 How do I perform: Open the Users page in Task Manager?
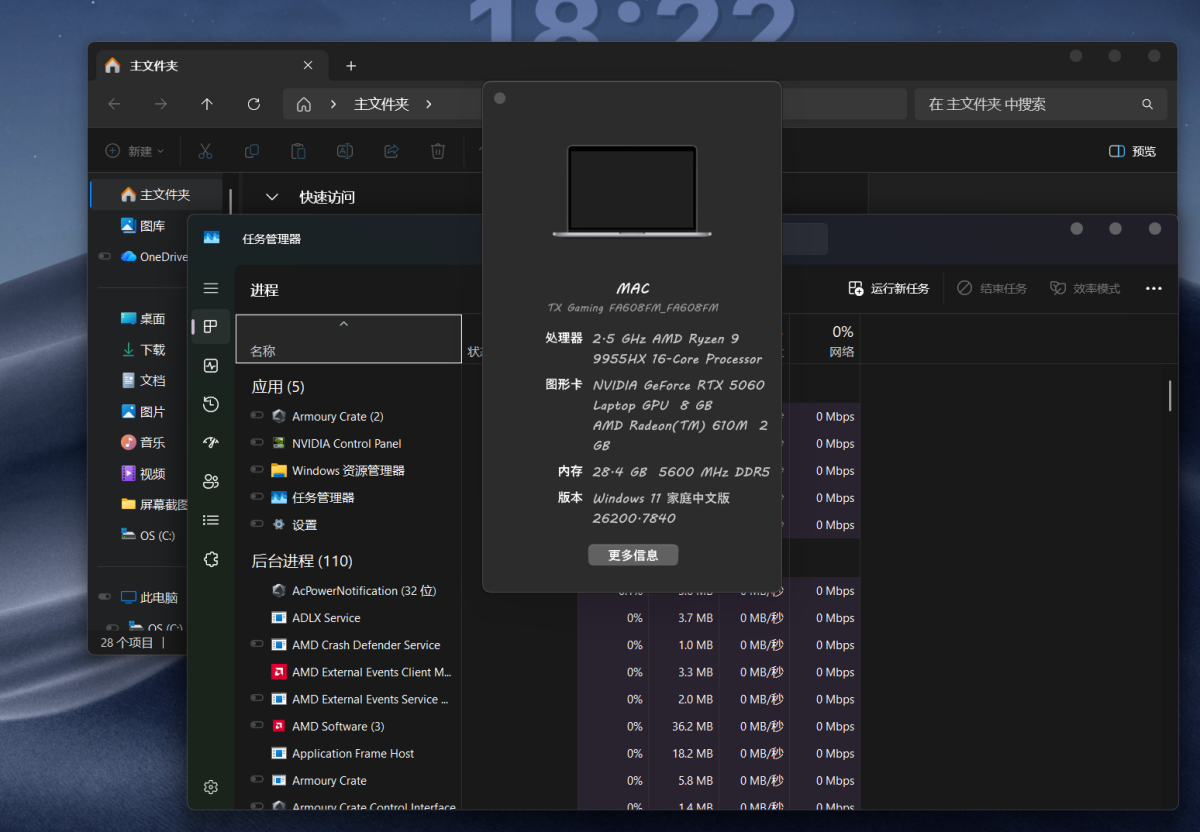click(x=210, y=481)
